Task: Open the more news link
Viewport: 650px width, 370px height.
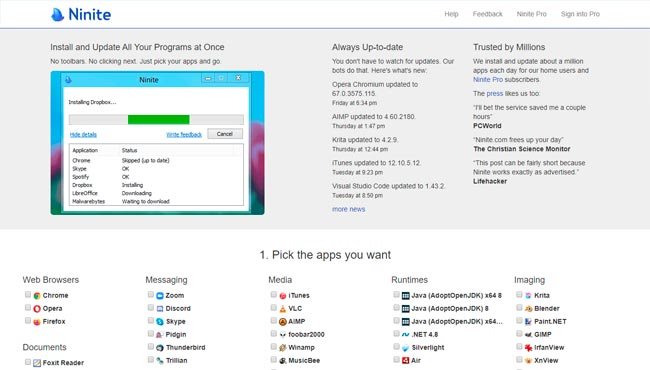Action: pyautogui.click(x=349, y=209)
